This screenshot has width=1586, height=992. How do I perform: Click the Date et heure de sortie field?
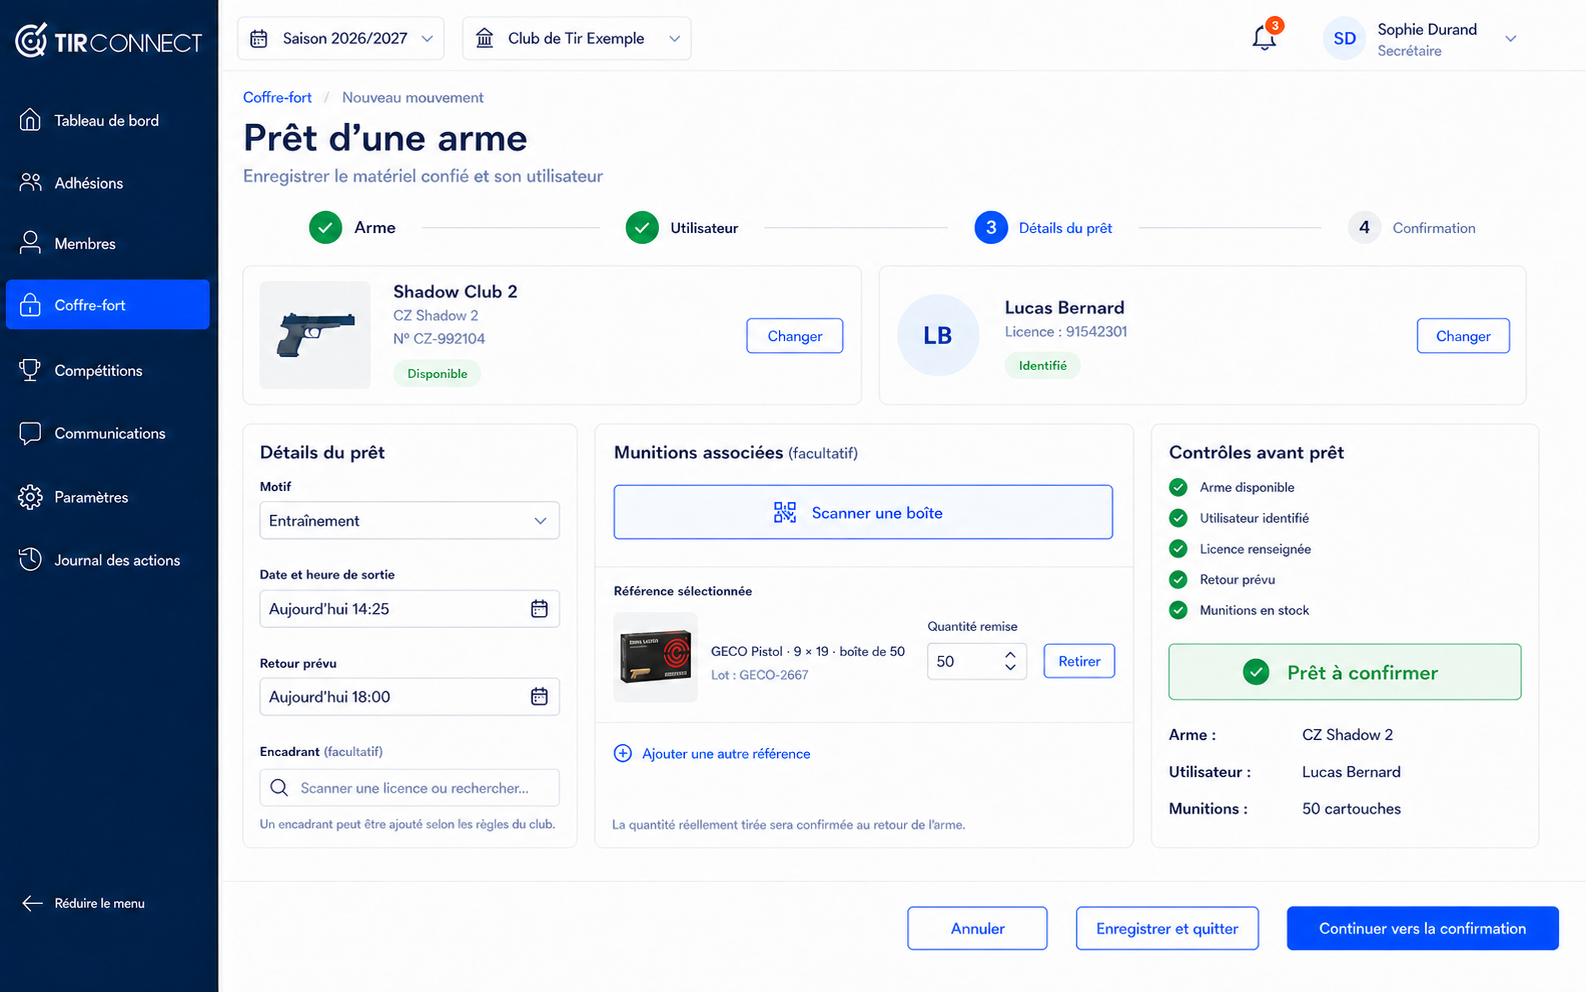(x=409, y=609)
